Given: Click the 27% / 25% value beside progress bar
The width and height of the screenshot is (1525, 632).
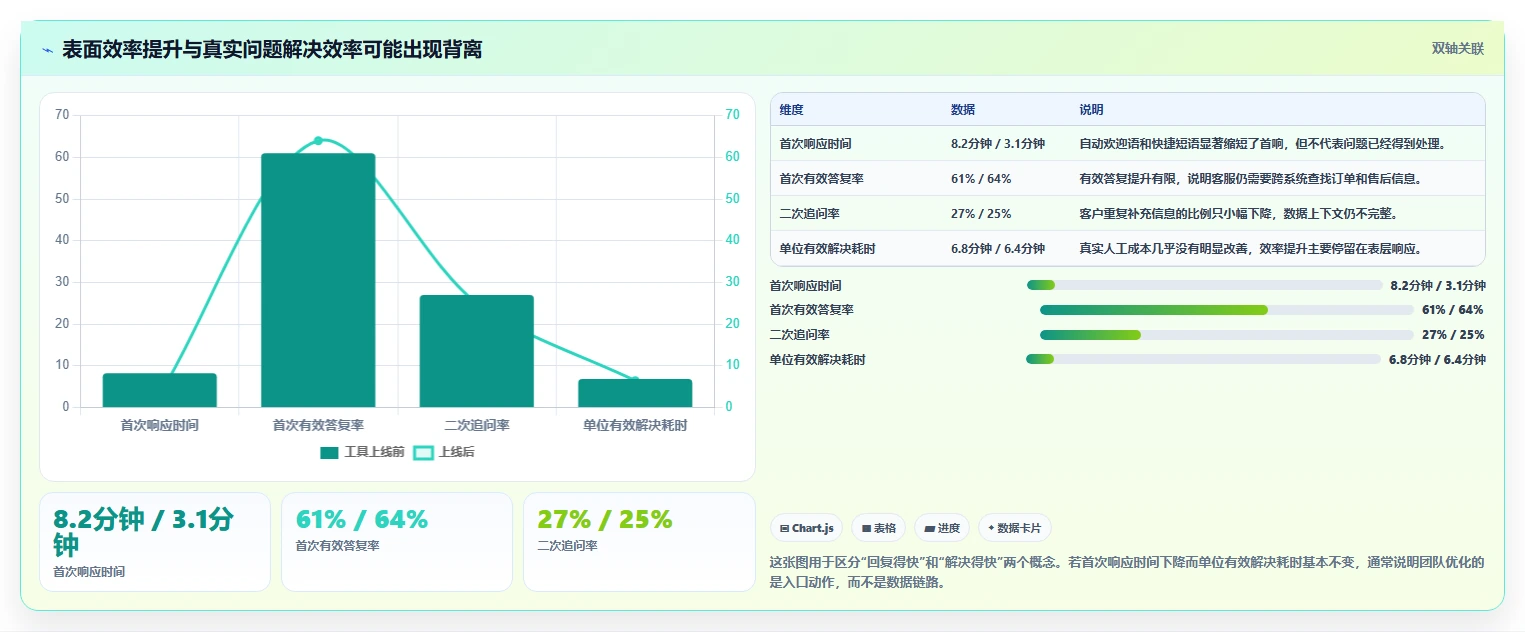Looking at the screenshot, I should click(x=1453, y=335).
